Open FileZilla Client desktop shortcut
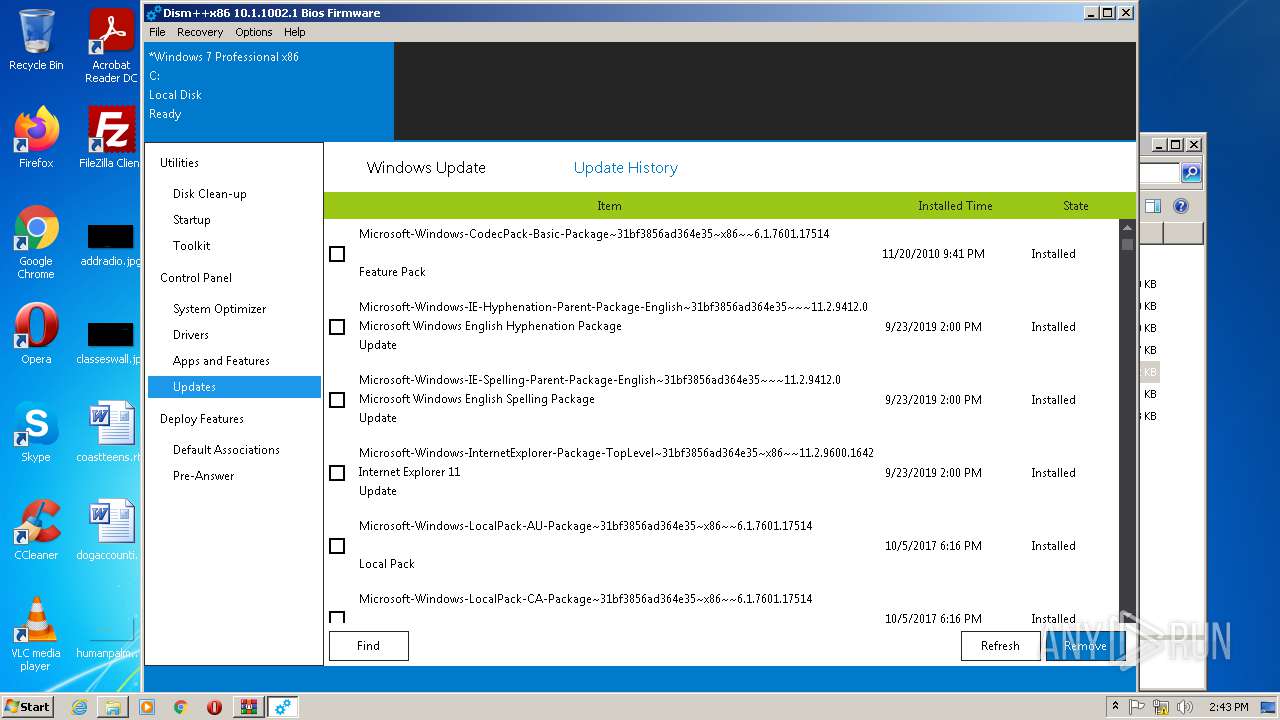 click(111, 138)
